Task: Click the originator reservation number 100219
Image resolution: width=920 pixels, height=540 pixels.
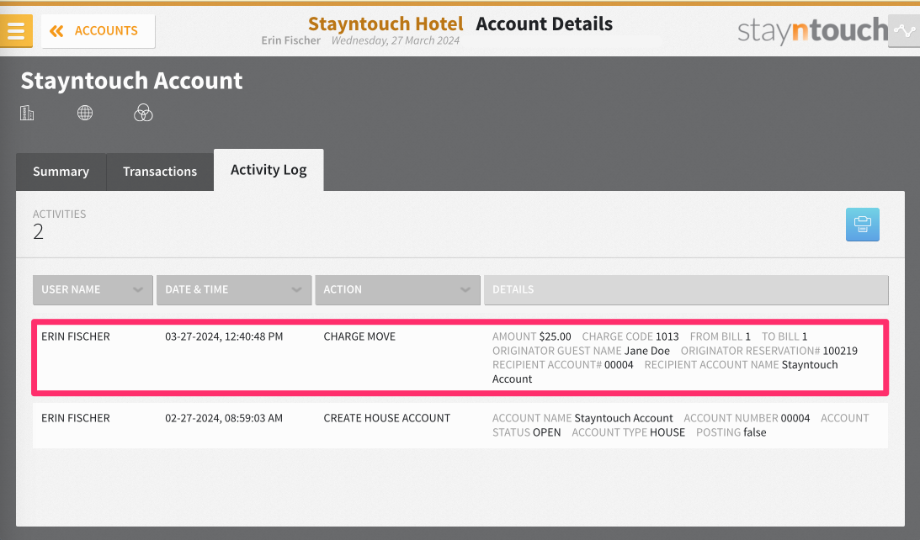Action: [x=840, y=350]
